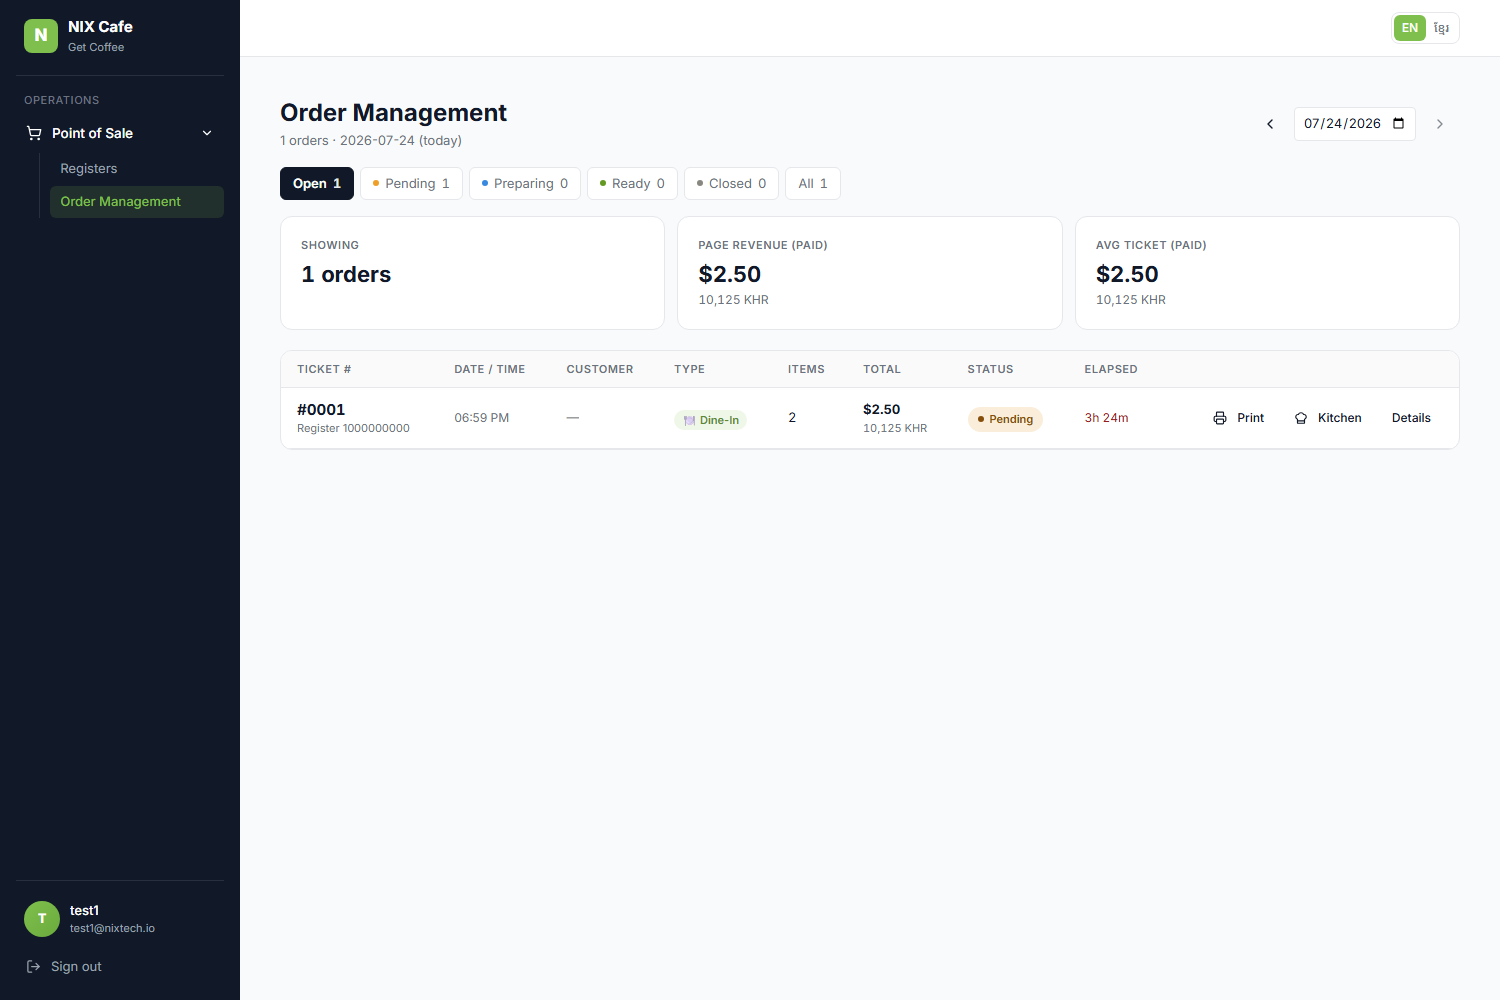Click the Page Revenue (Paid) card

point(870,273)
